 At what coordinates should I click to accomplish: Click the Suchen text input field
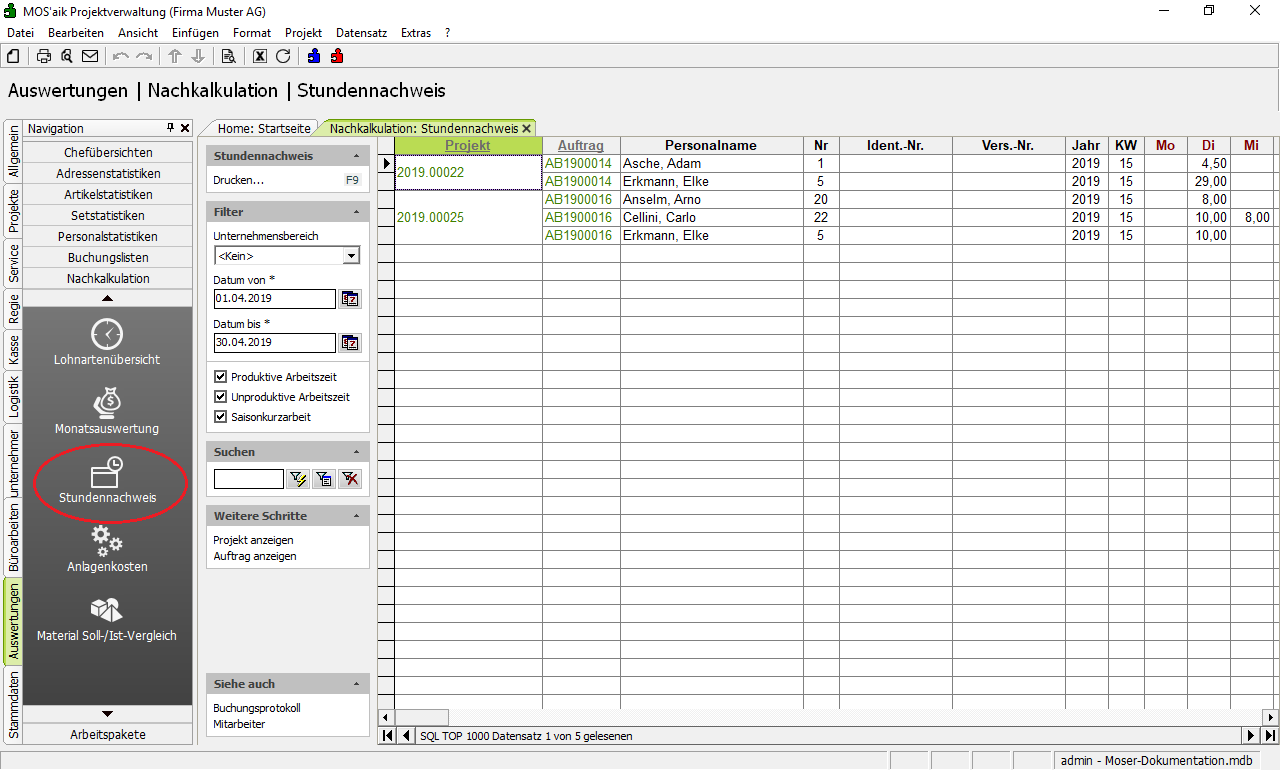248,479
